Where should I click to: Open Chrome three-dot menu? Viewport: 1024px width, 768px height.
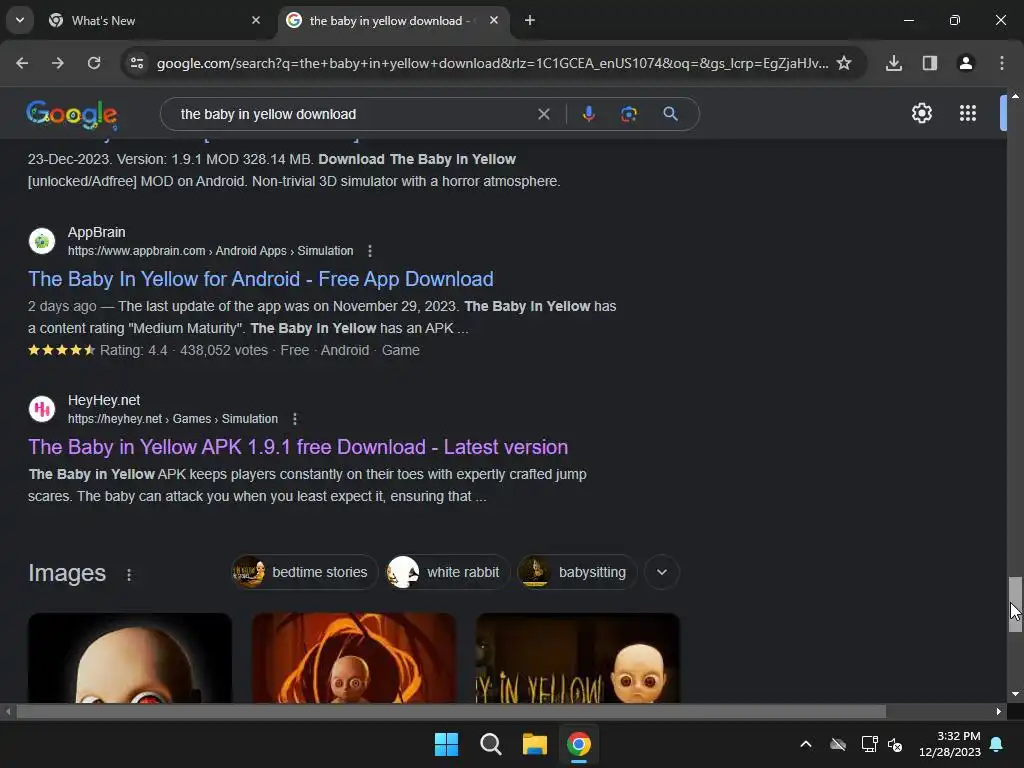pos(1002,63)
